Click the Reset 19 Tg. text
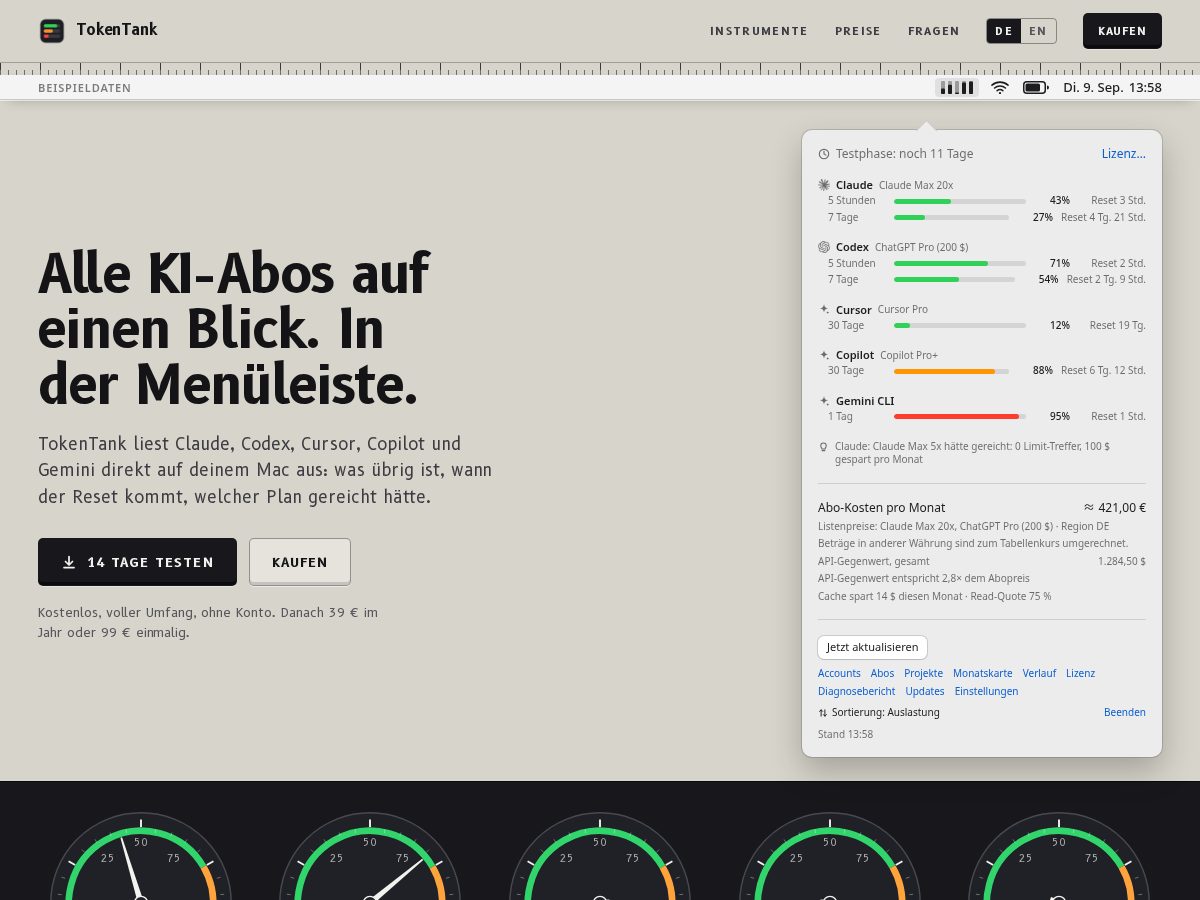This screenshot has height=900, width=1200. tap(1118, 325)
